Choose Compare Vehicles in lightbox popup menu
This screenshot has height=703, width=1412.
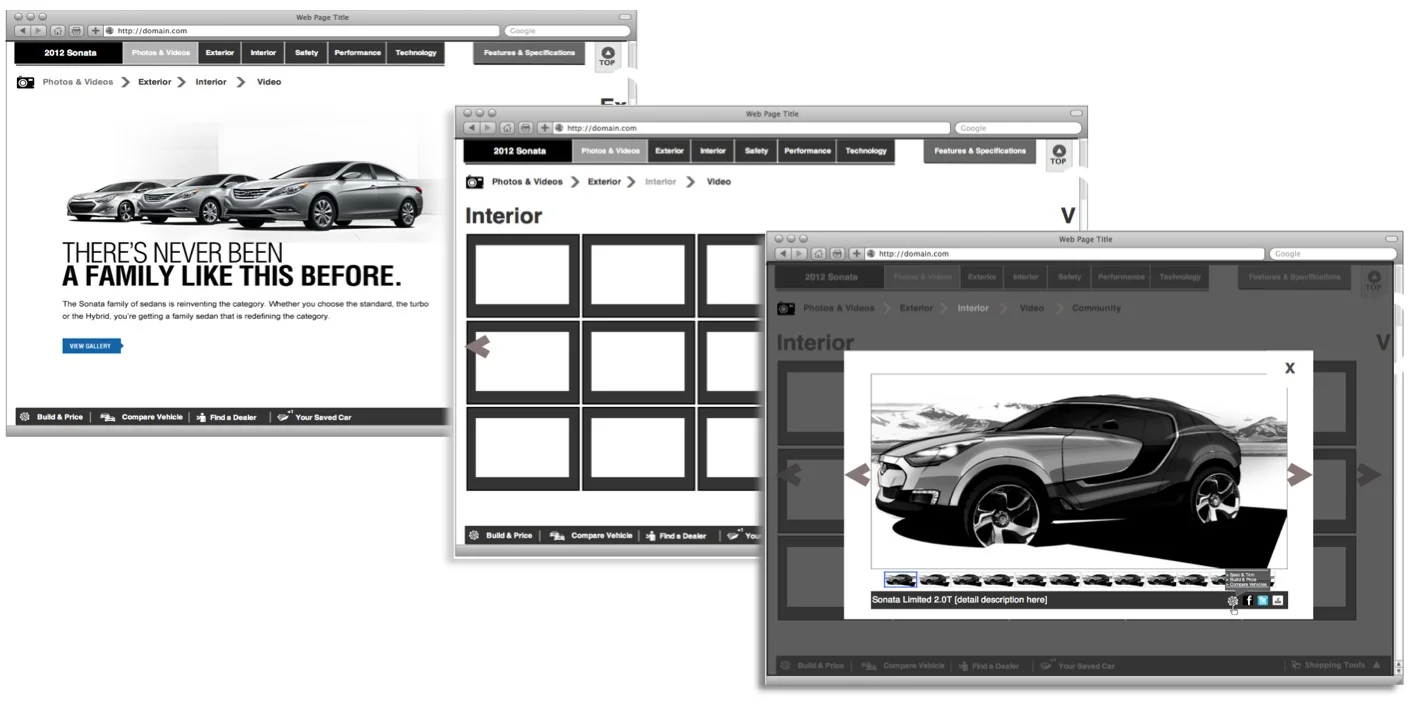[1247, 585]
